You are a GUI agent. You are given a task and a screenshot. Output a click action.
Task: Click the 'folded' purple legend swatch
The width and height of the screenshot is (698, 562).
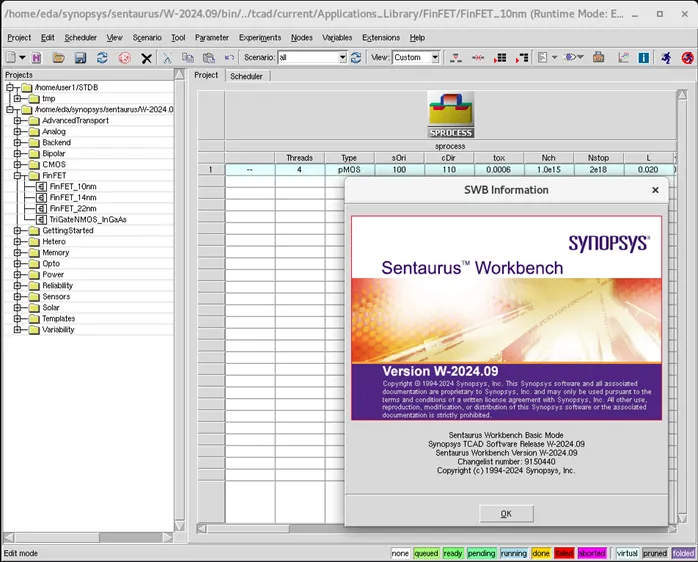point(683,554)
